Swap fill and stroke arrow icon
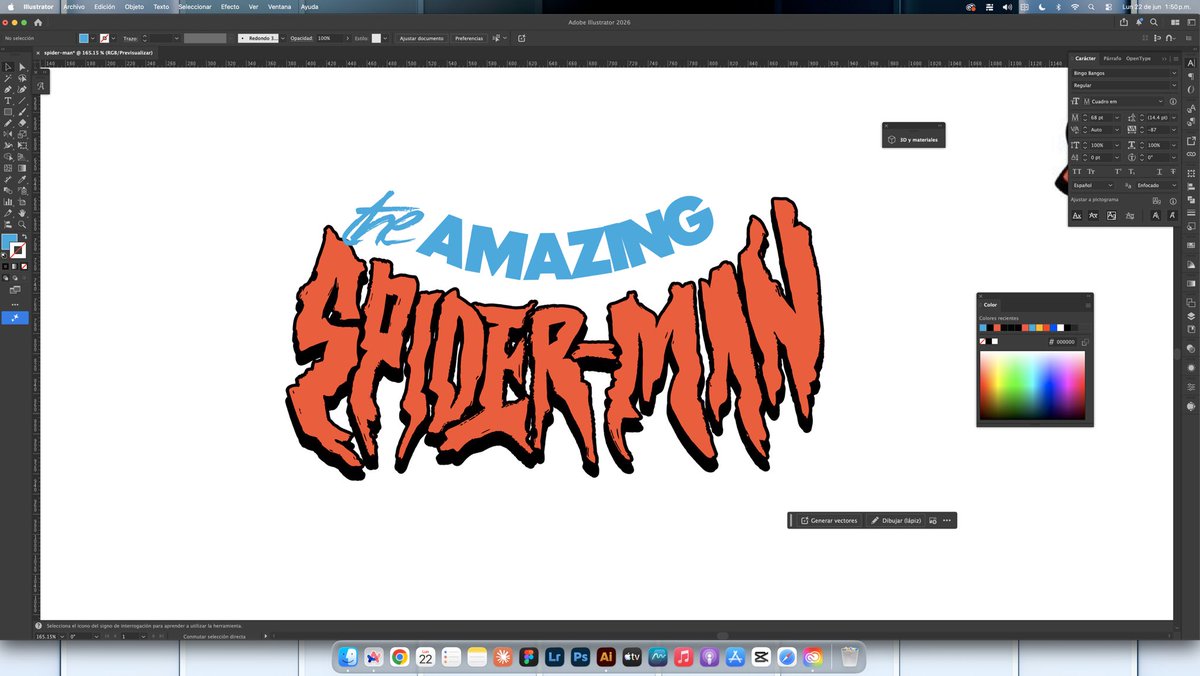Viewport: 1200px width, 676px height. [24, 236]
